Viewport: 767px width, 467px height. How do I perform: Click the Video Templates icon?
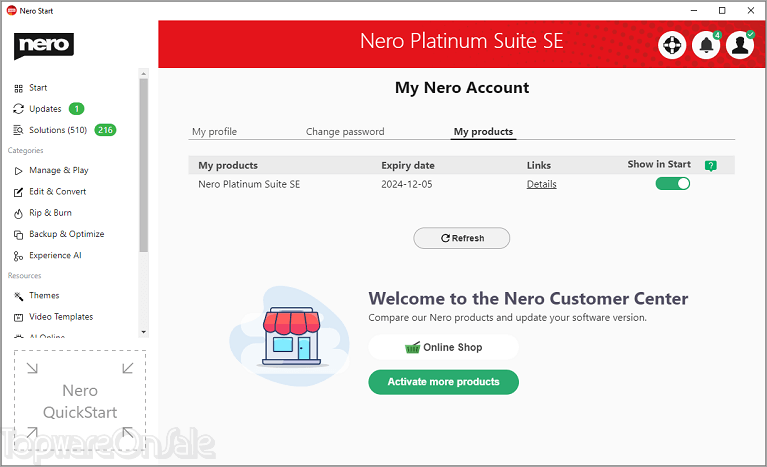pos(19,317)
